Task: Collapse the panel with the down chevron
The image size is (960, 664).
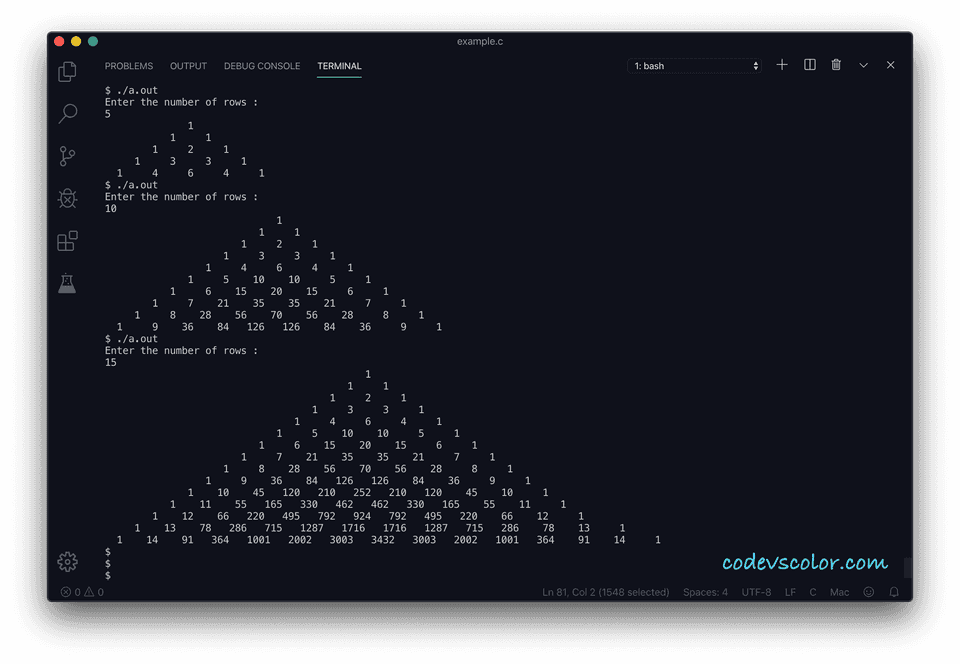Action: pyautogui.click(x=863, y=64)
